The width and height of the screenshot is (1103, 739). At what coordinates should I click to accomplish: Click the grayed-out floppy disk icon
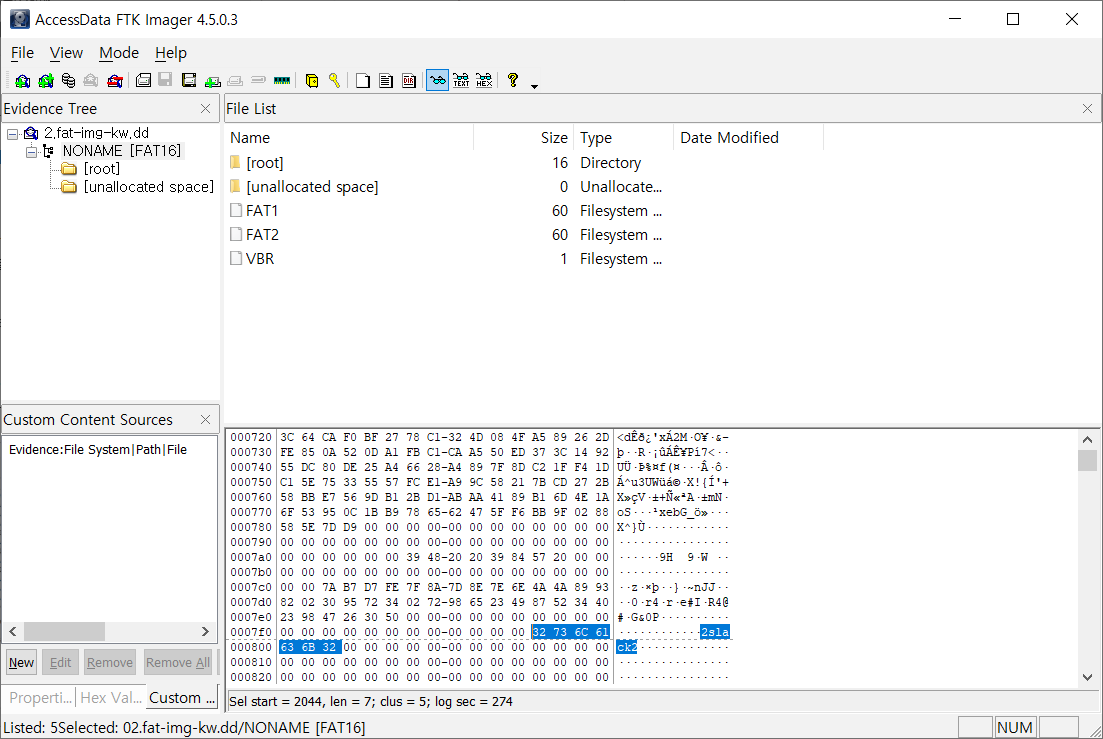click(x=165, y=80)
